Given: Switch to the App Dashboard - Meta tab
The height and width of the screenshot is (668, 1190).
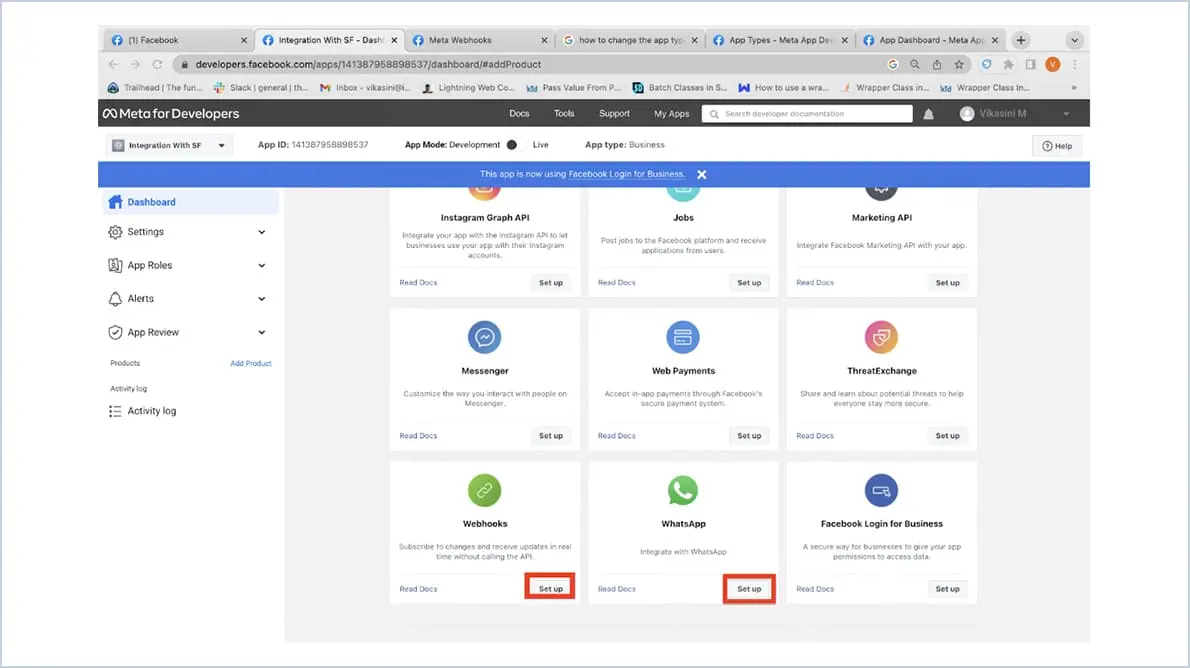Looking at the screenshot, I should pyautogui.click(x=930, y=40).
